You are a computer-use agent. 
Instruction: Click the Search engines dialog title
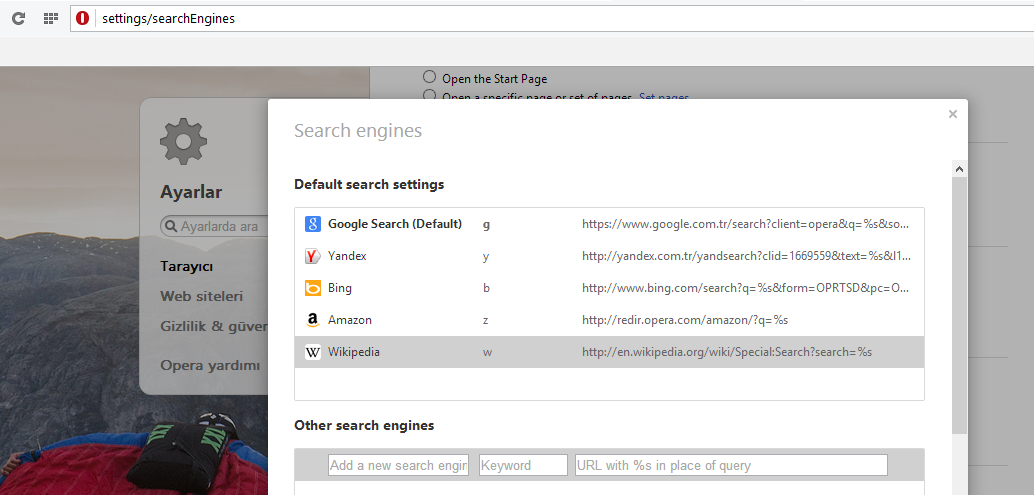[x=358, y=131]
